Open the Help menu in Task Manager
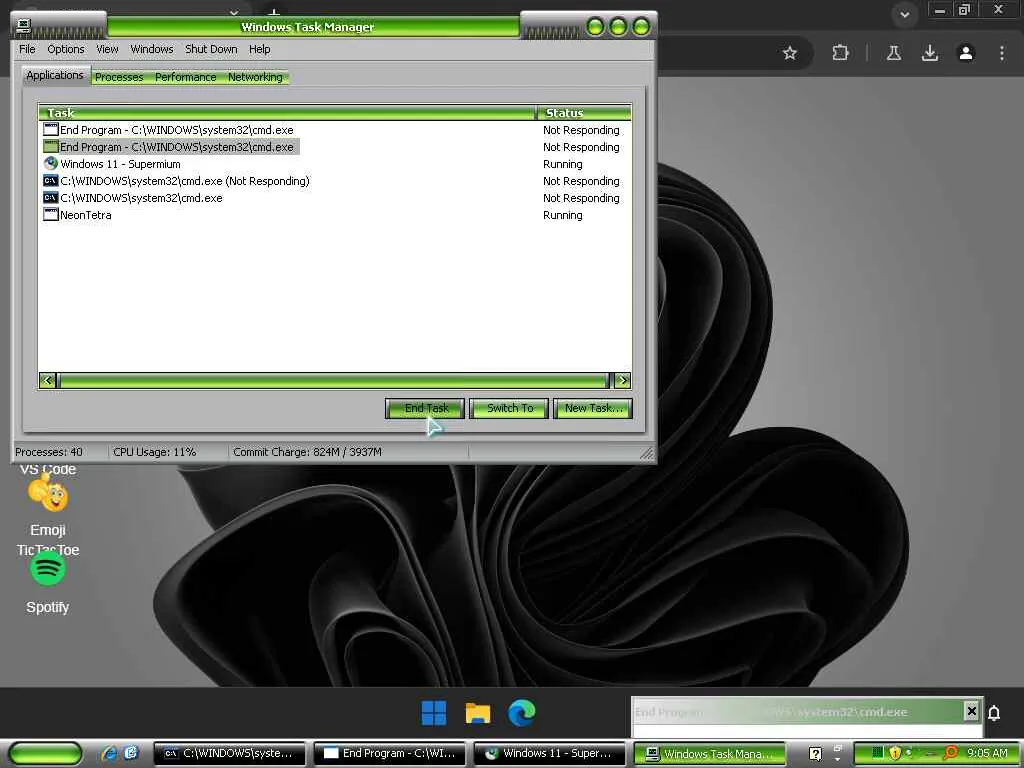Image resolution: width=1024 pixels, height=768 pixels. pyautogui.click(x=259, y=49)
